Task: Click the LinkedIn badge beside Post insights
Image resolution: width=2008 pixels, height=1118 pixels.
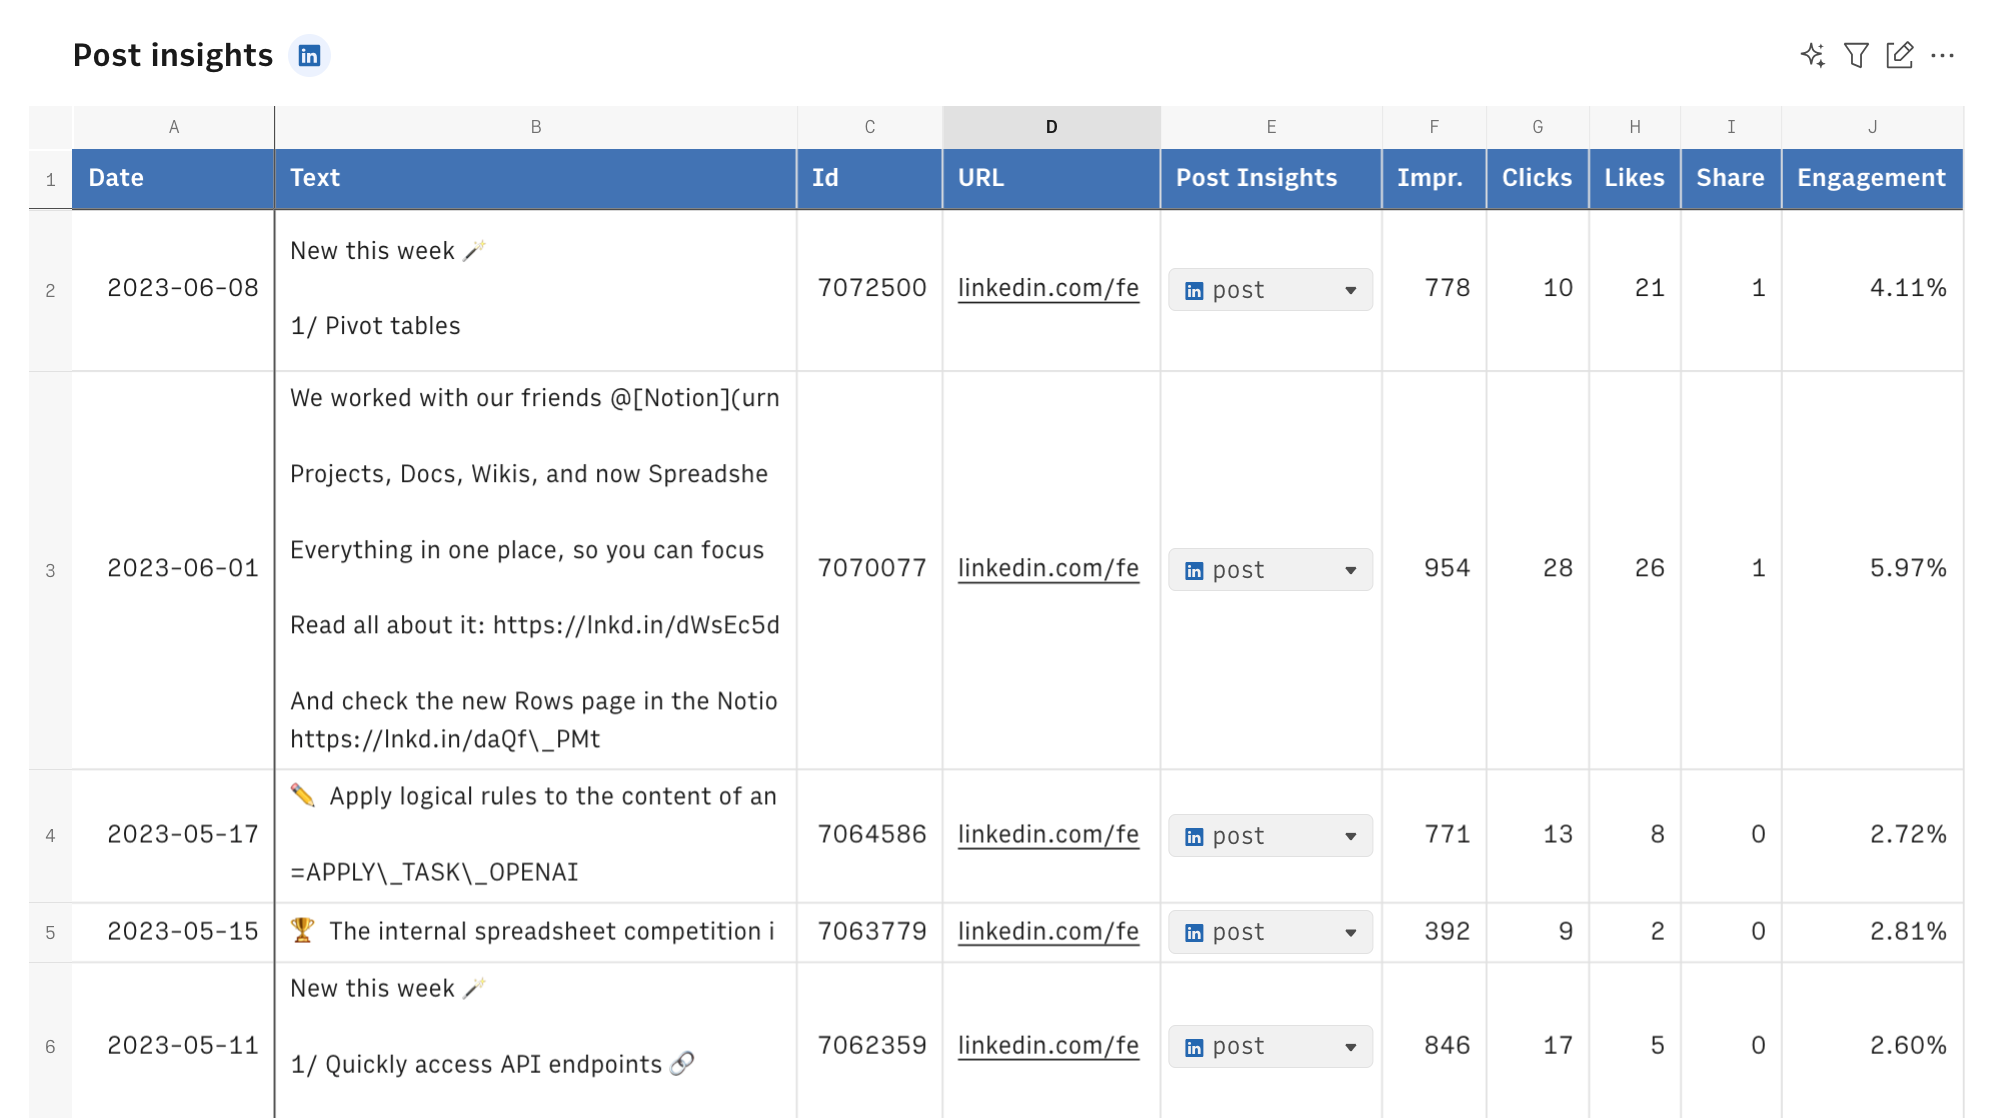Action: pyautogui.click(x=309, y=55)
